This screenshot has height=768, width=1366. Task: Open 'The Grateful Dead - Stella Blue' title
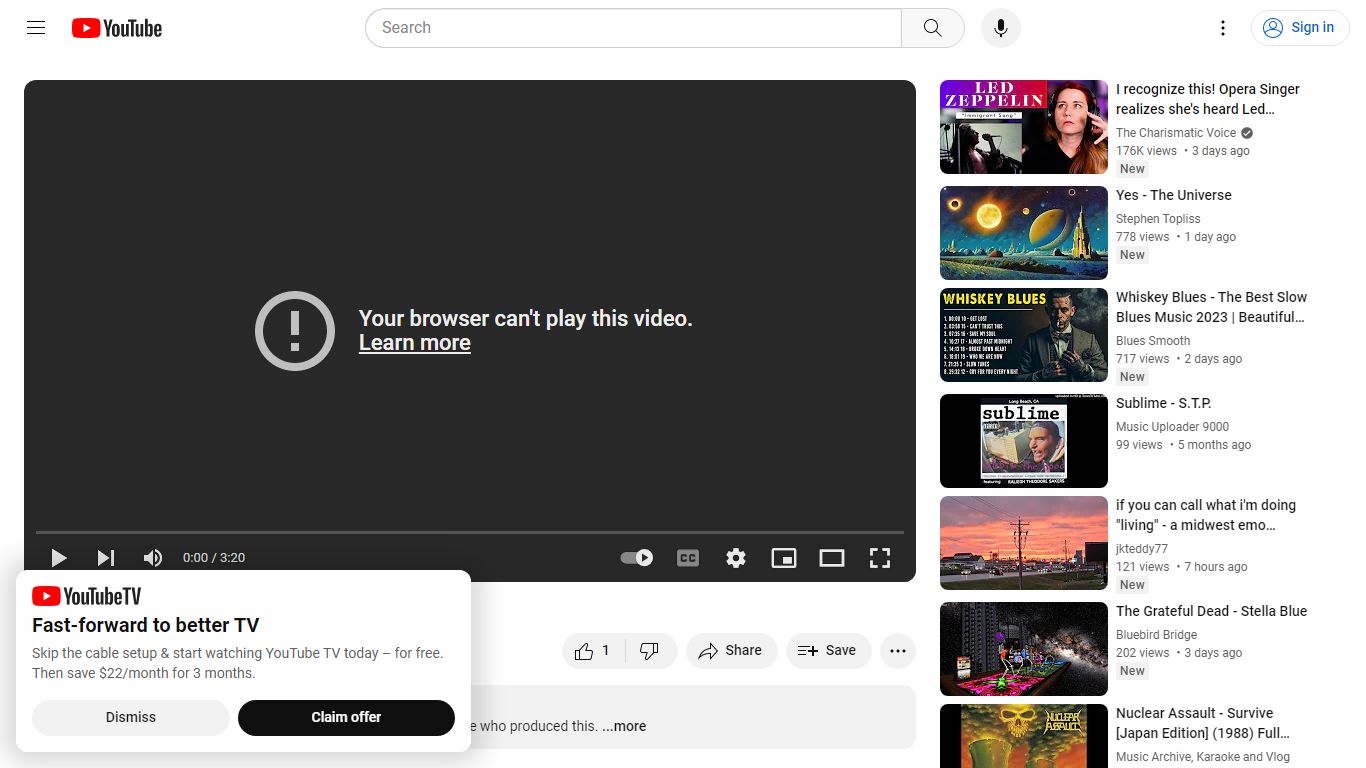coord(1212,611)
